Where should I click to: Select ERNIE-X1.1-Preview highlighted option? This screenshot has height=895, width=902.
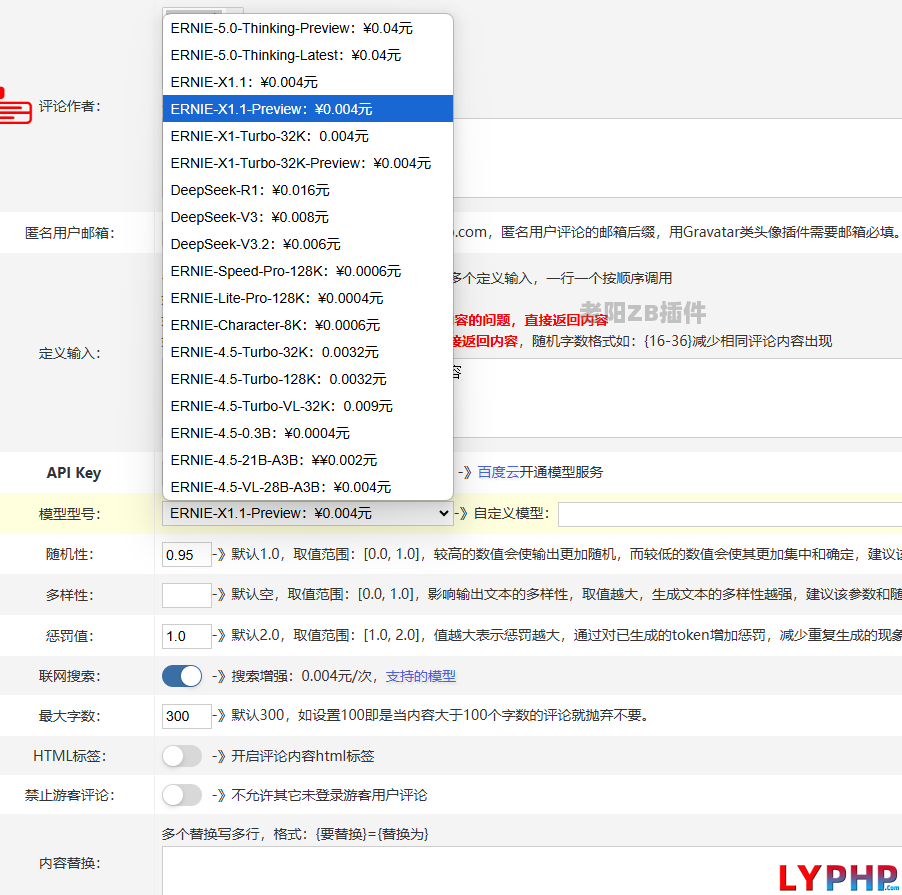(x=271, y=109)
